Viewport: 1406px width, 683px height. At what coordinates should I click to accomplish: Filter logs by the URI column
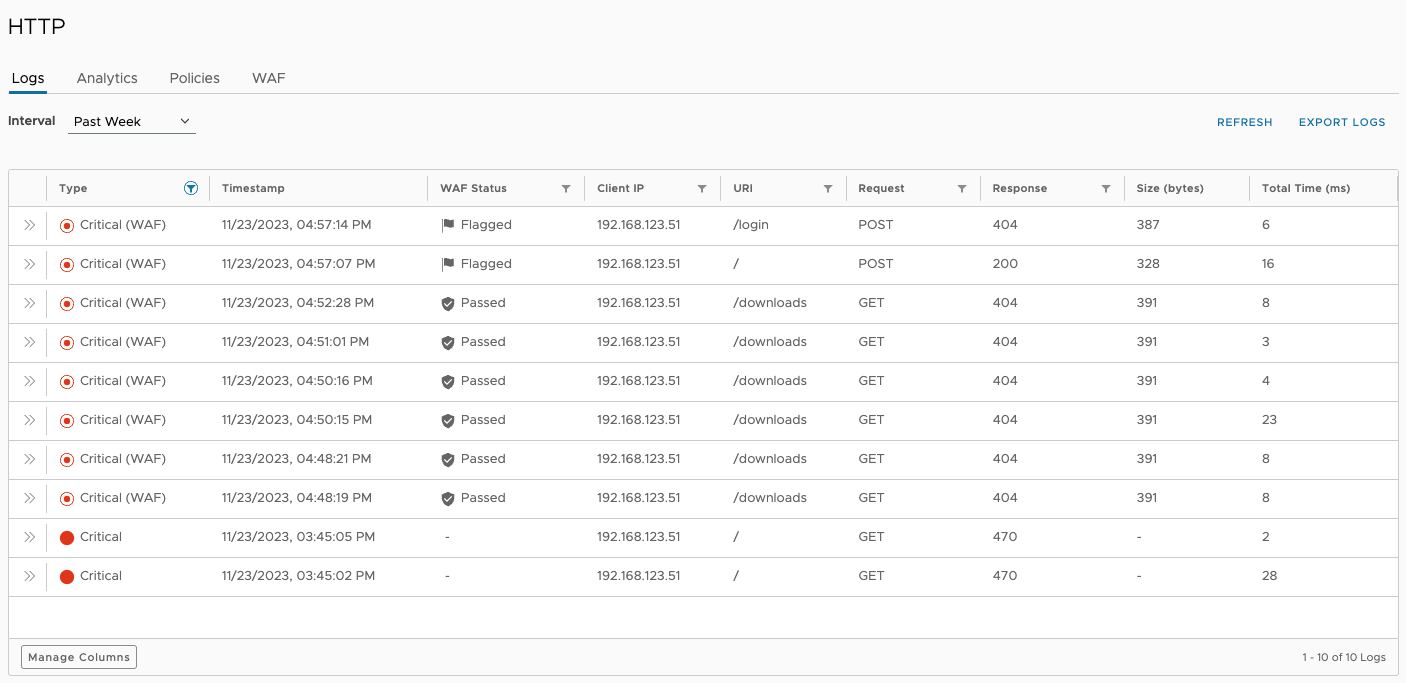coord(828,188)
